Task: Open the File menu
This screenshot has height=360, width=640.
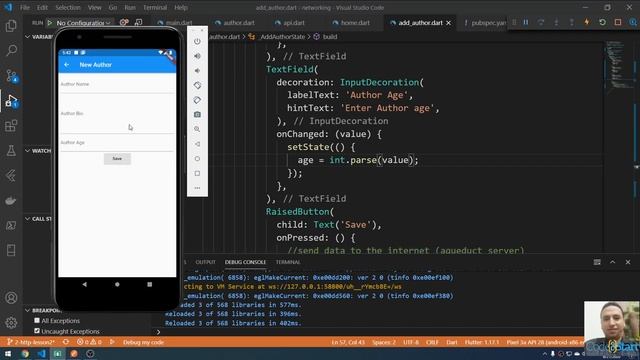Action: [25, 7]
